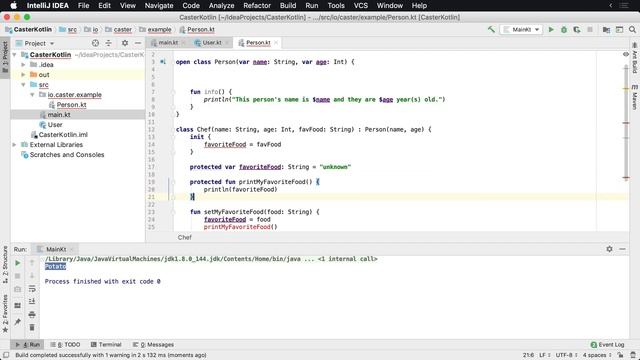The image size is (640, 360).
Task: Rerun MainKt from the Run panel
Action: coord(18,263)
